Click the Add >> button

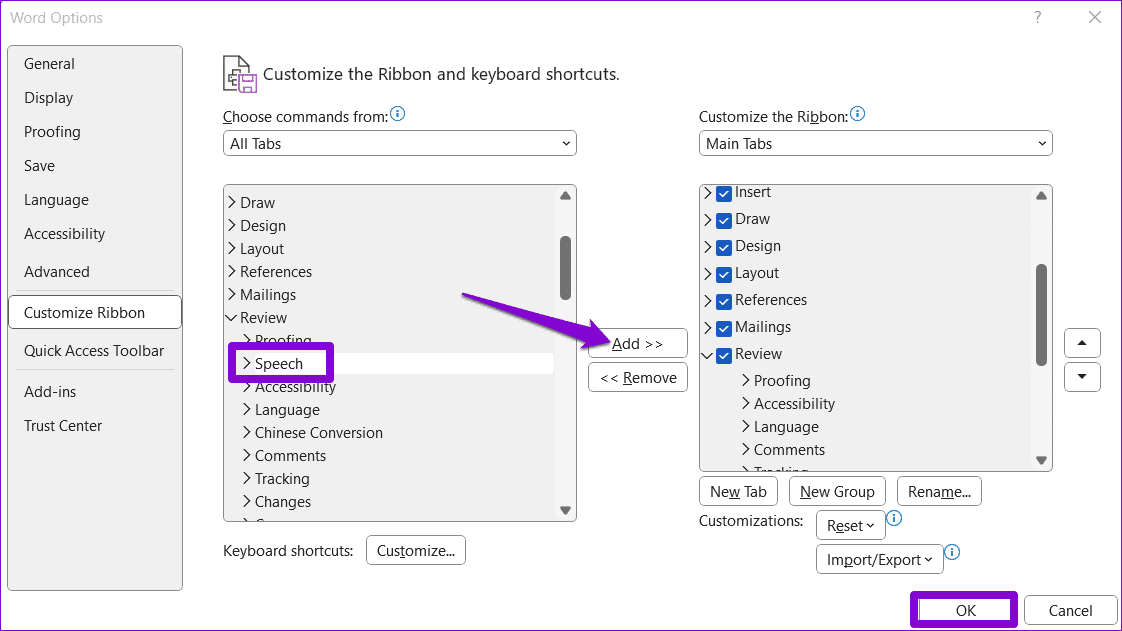coord(638,343)
